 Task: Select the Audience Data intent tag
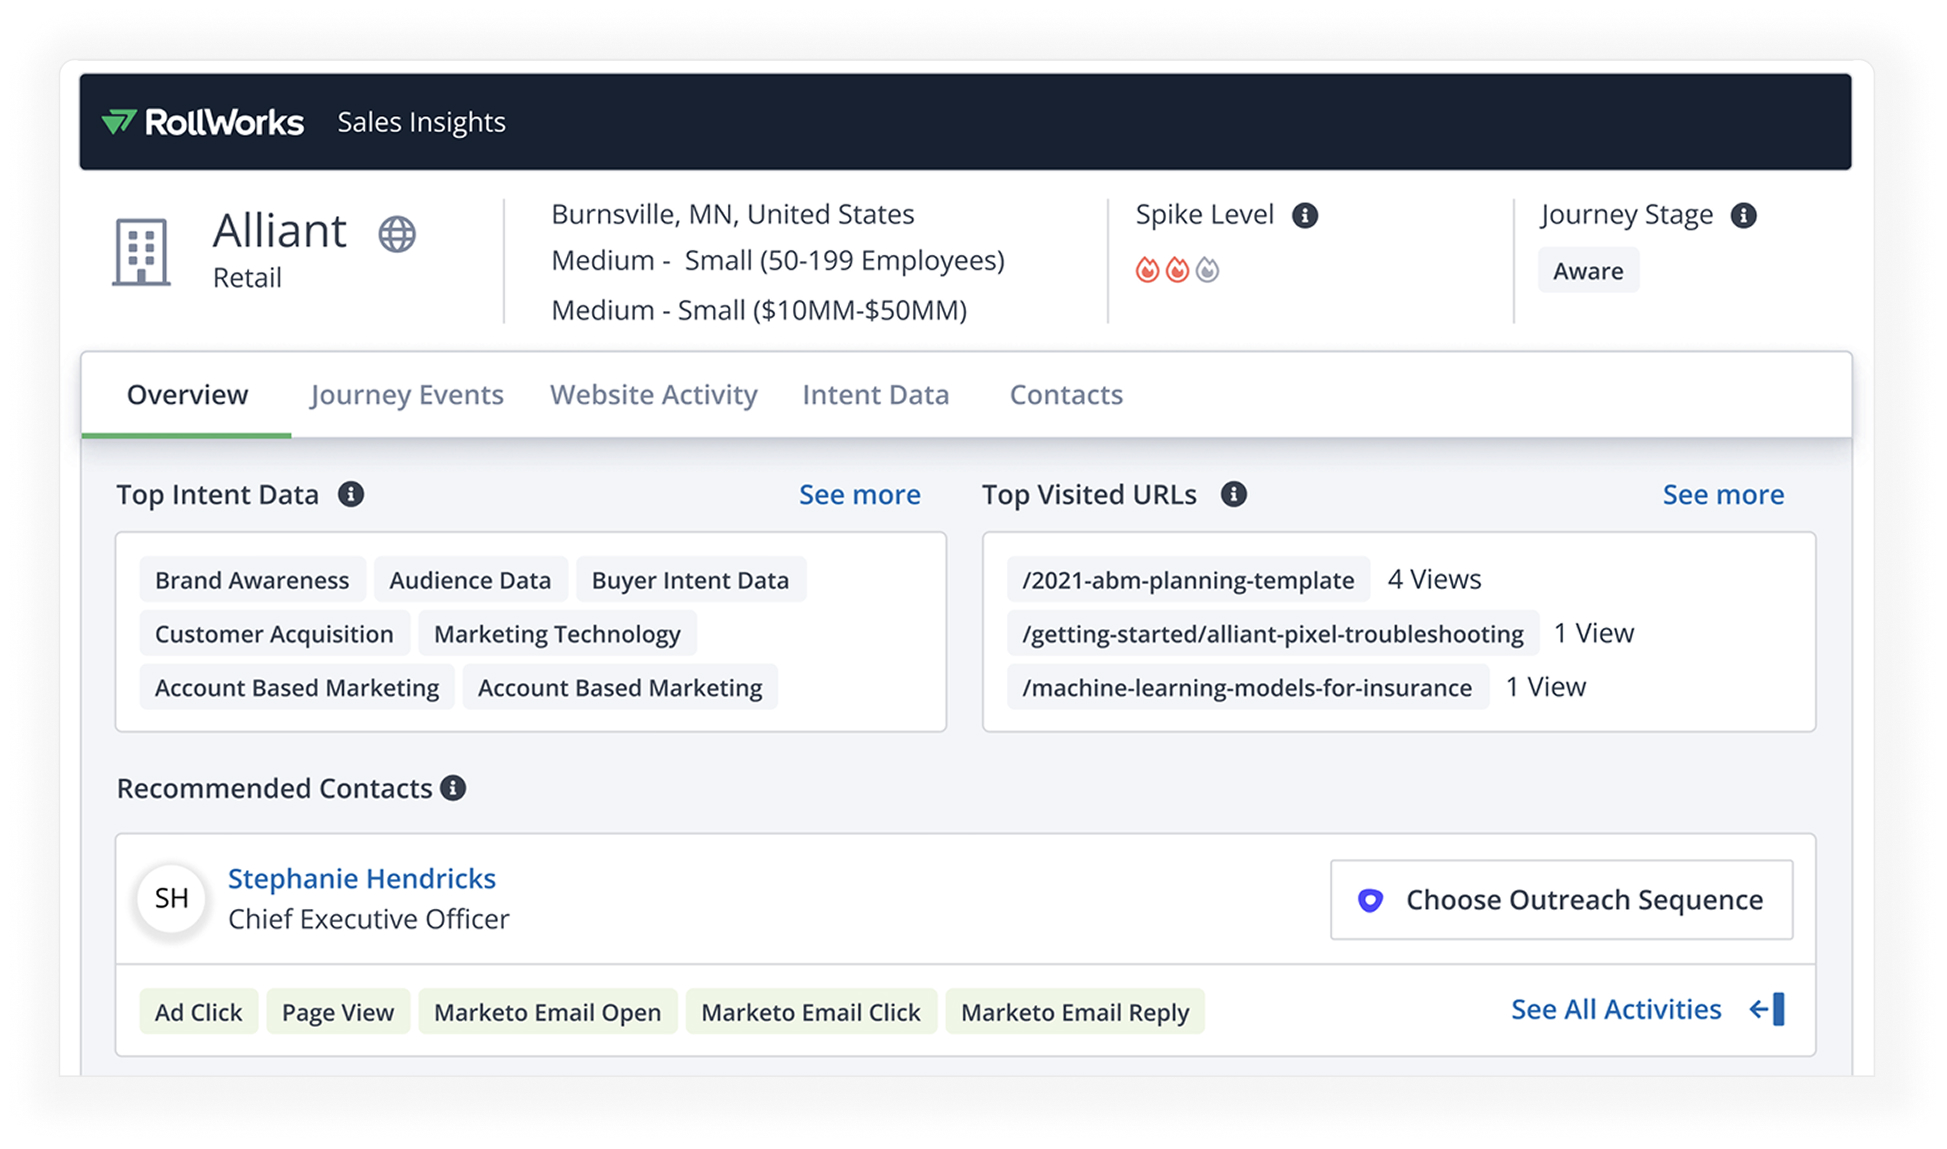pyautogui.click(x=470, y=580)
